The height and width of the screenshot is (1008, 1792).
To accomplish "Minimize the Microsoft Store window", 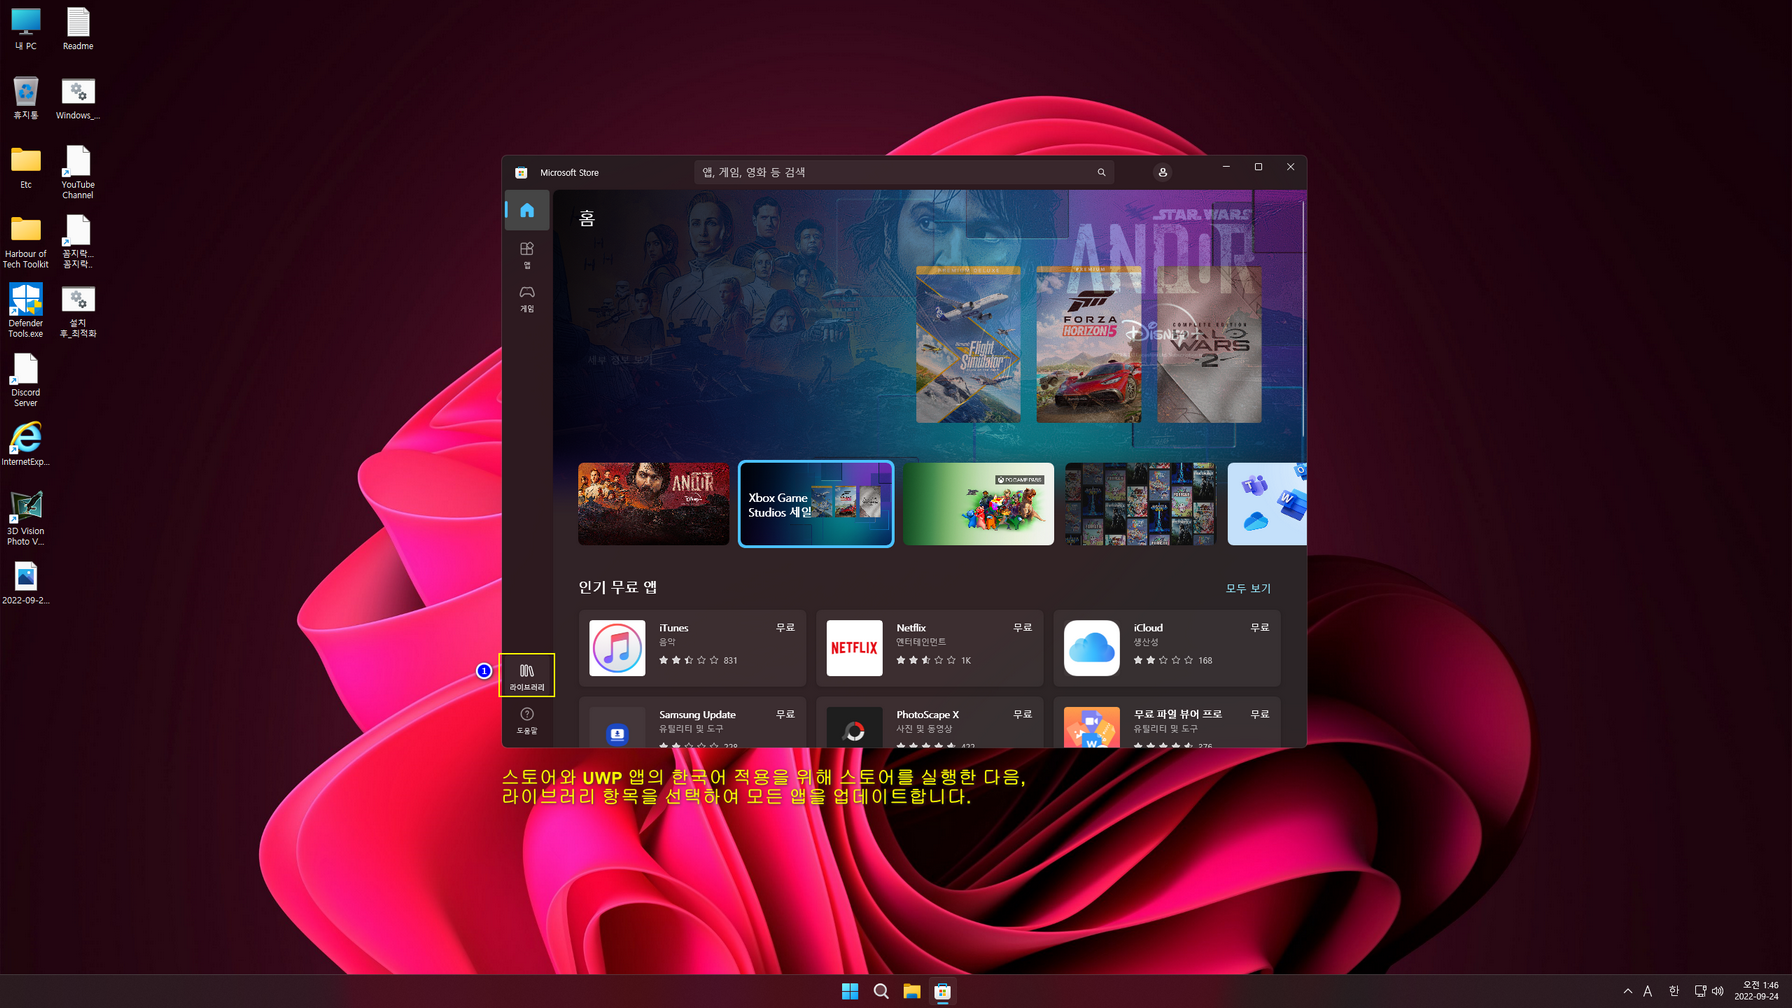I will pos(1226,167).
